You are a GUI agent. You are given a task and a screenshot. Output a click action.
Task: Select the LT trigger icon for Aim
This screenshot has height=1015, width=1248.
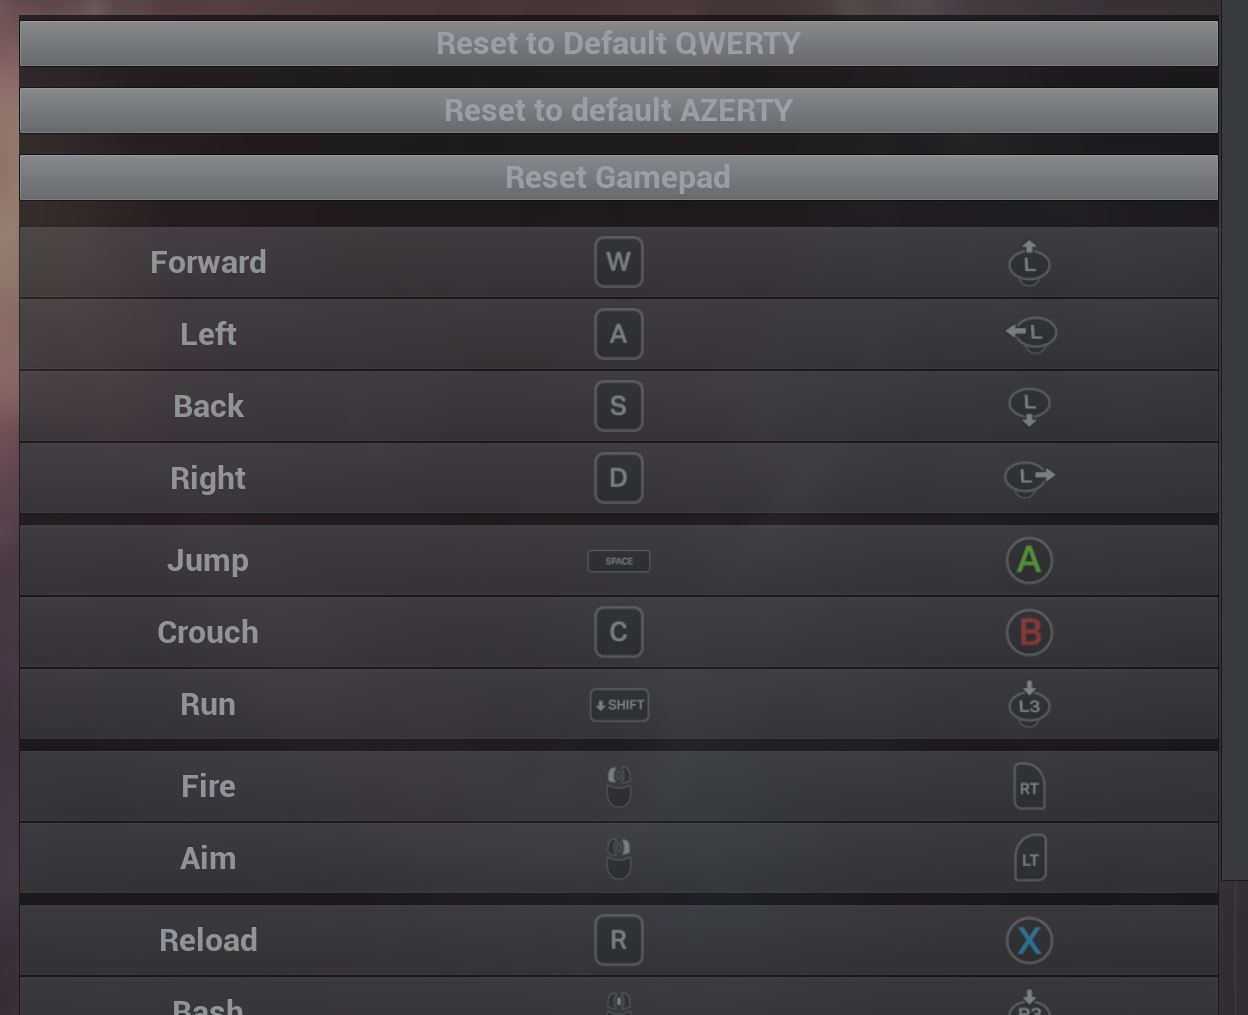pos(1029,858)
